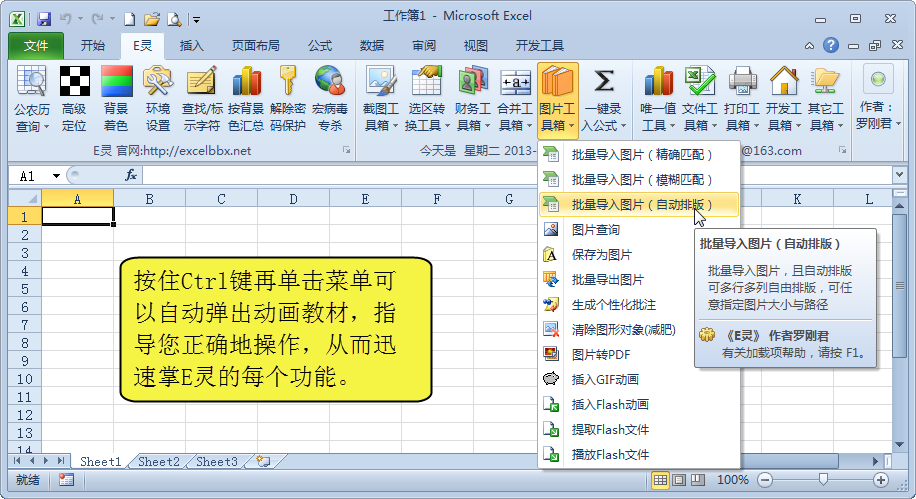
Task: Launch 查找/标示字符 tool
Action: [202, 98]
